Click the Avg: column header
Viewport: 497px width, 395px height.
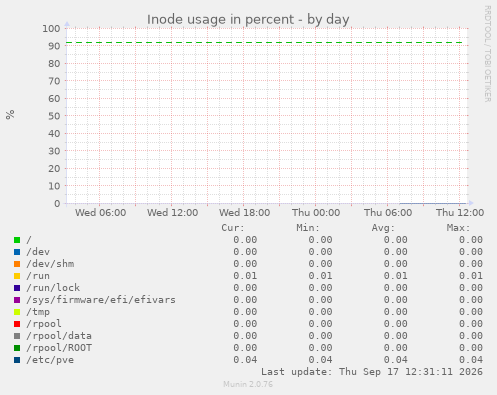click(383, 228)
